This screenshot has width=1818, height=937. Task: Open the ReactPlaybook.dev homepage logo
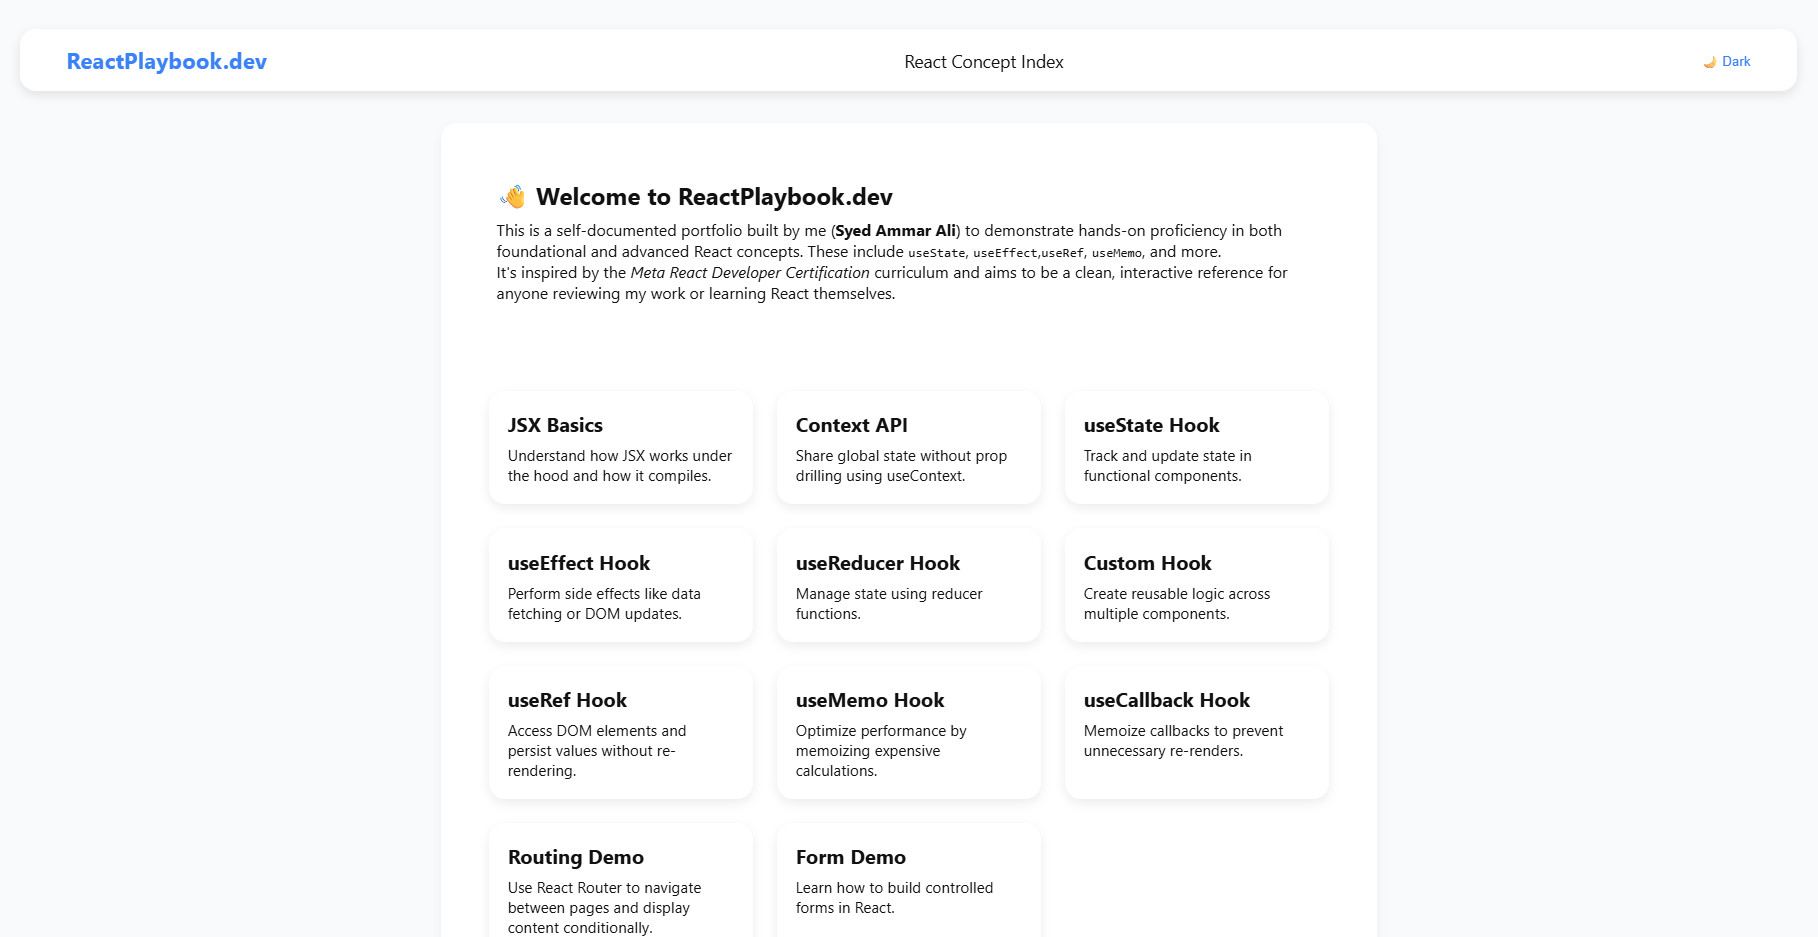(166, 61)
